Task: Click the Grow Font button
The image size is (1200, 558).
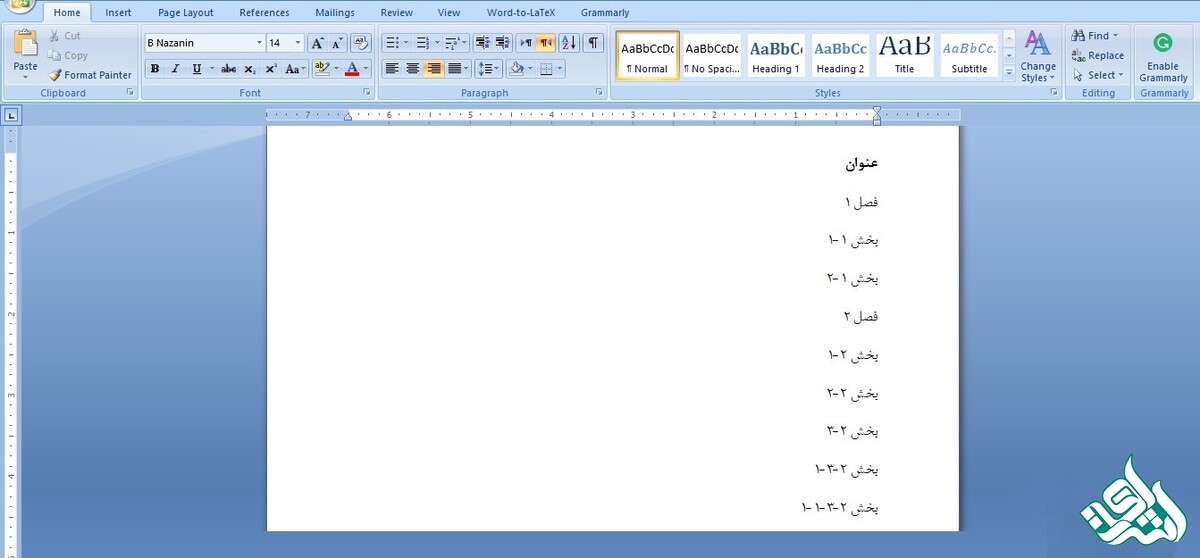Action: [317, 43]
